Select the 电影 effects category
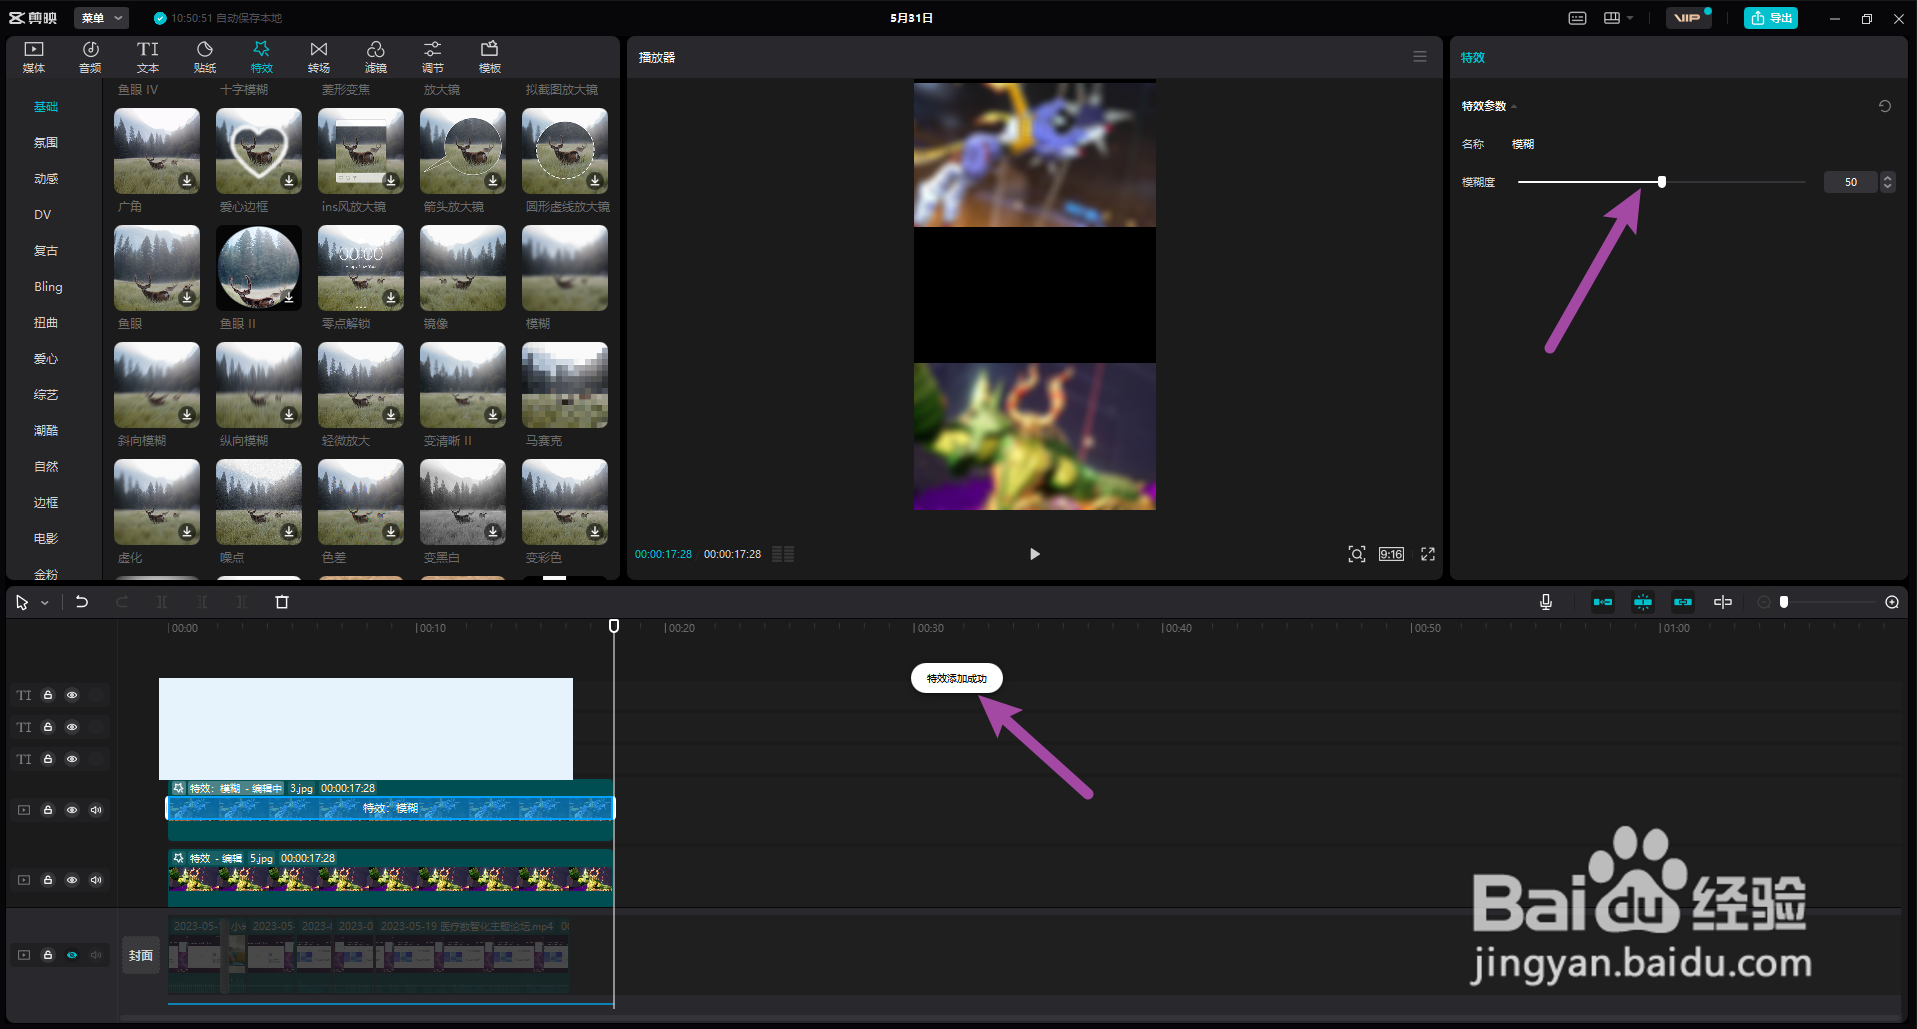This screenshot has width=1917, height=1029. (x=46, y=539)
